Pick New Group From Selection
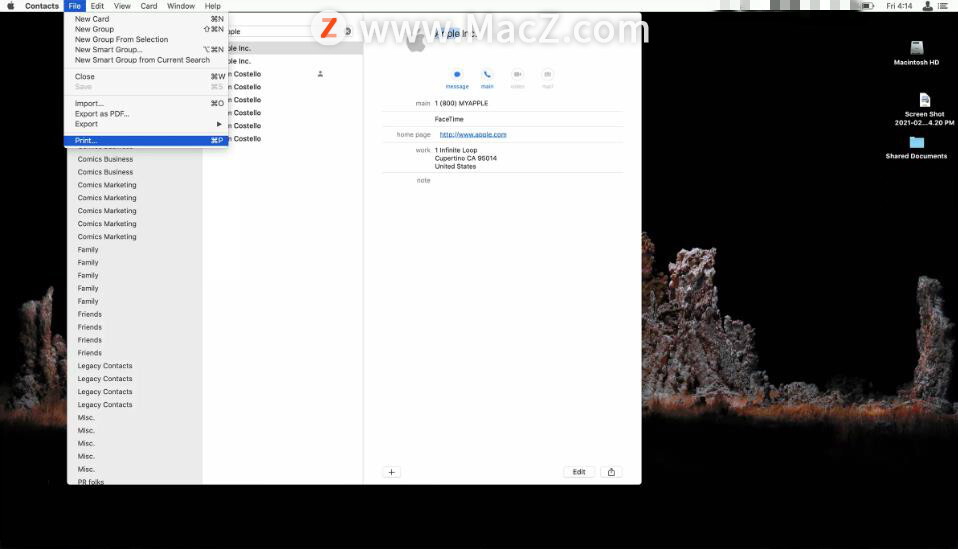Image resolution: width=958 pixels, height=549 pixels. coord(145,39)
